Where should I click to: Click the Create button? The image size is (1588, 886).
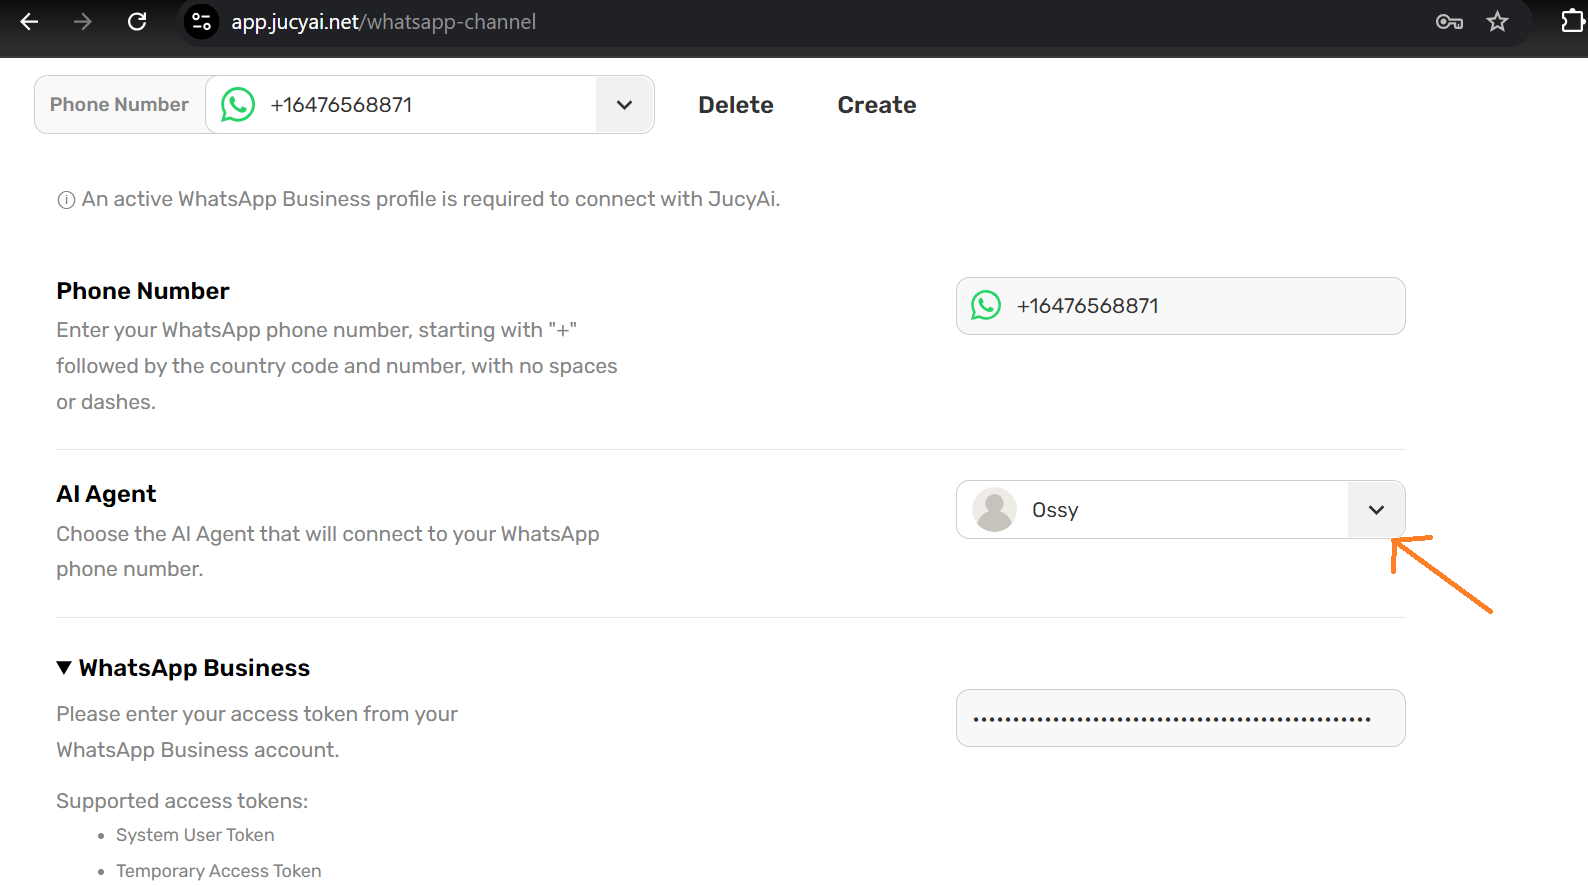pyautogui.click(x=877, y=105)
